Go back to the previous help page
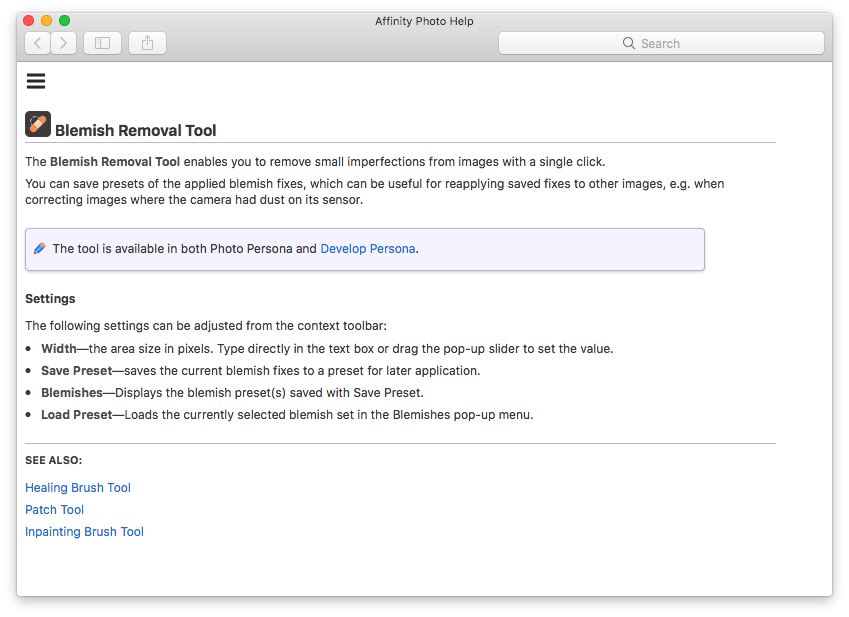The image size is (849, 617). tap(38, 43)
